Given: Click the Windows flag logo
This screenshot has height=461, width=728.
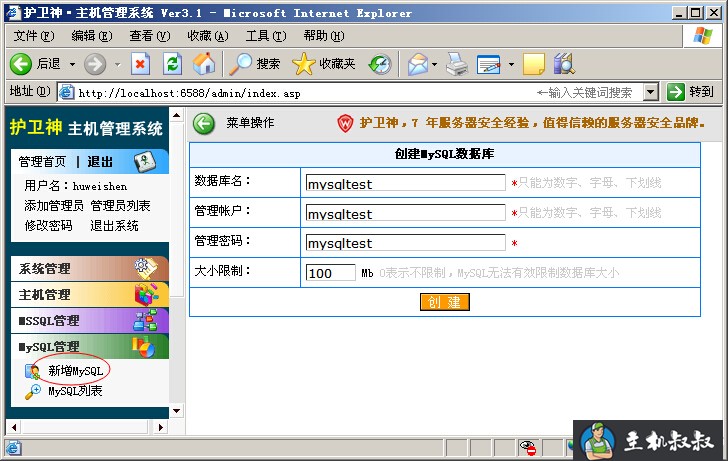Looking at the screenshot, I should point(703,35).
